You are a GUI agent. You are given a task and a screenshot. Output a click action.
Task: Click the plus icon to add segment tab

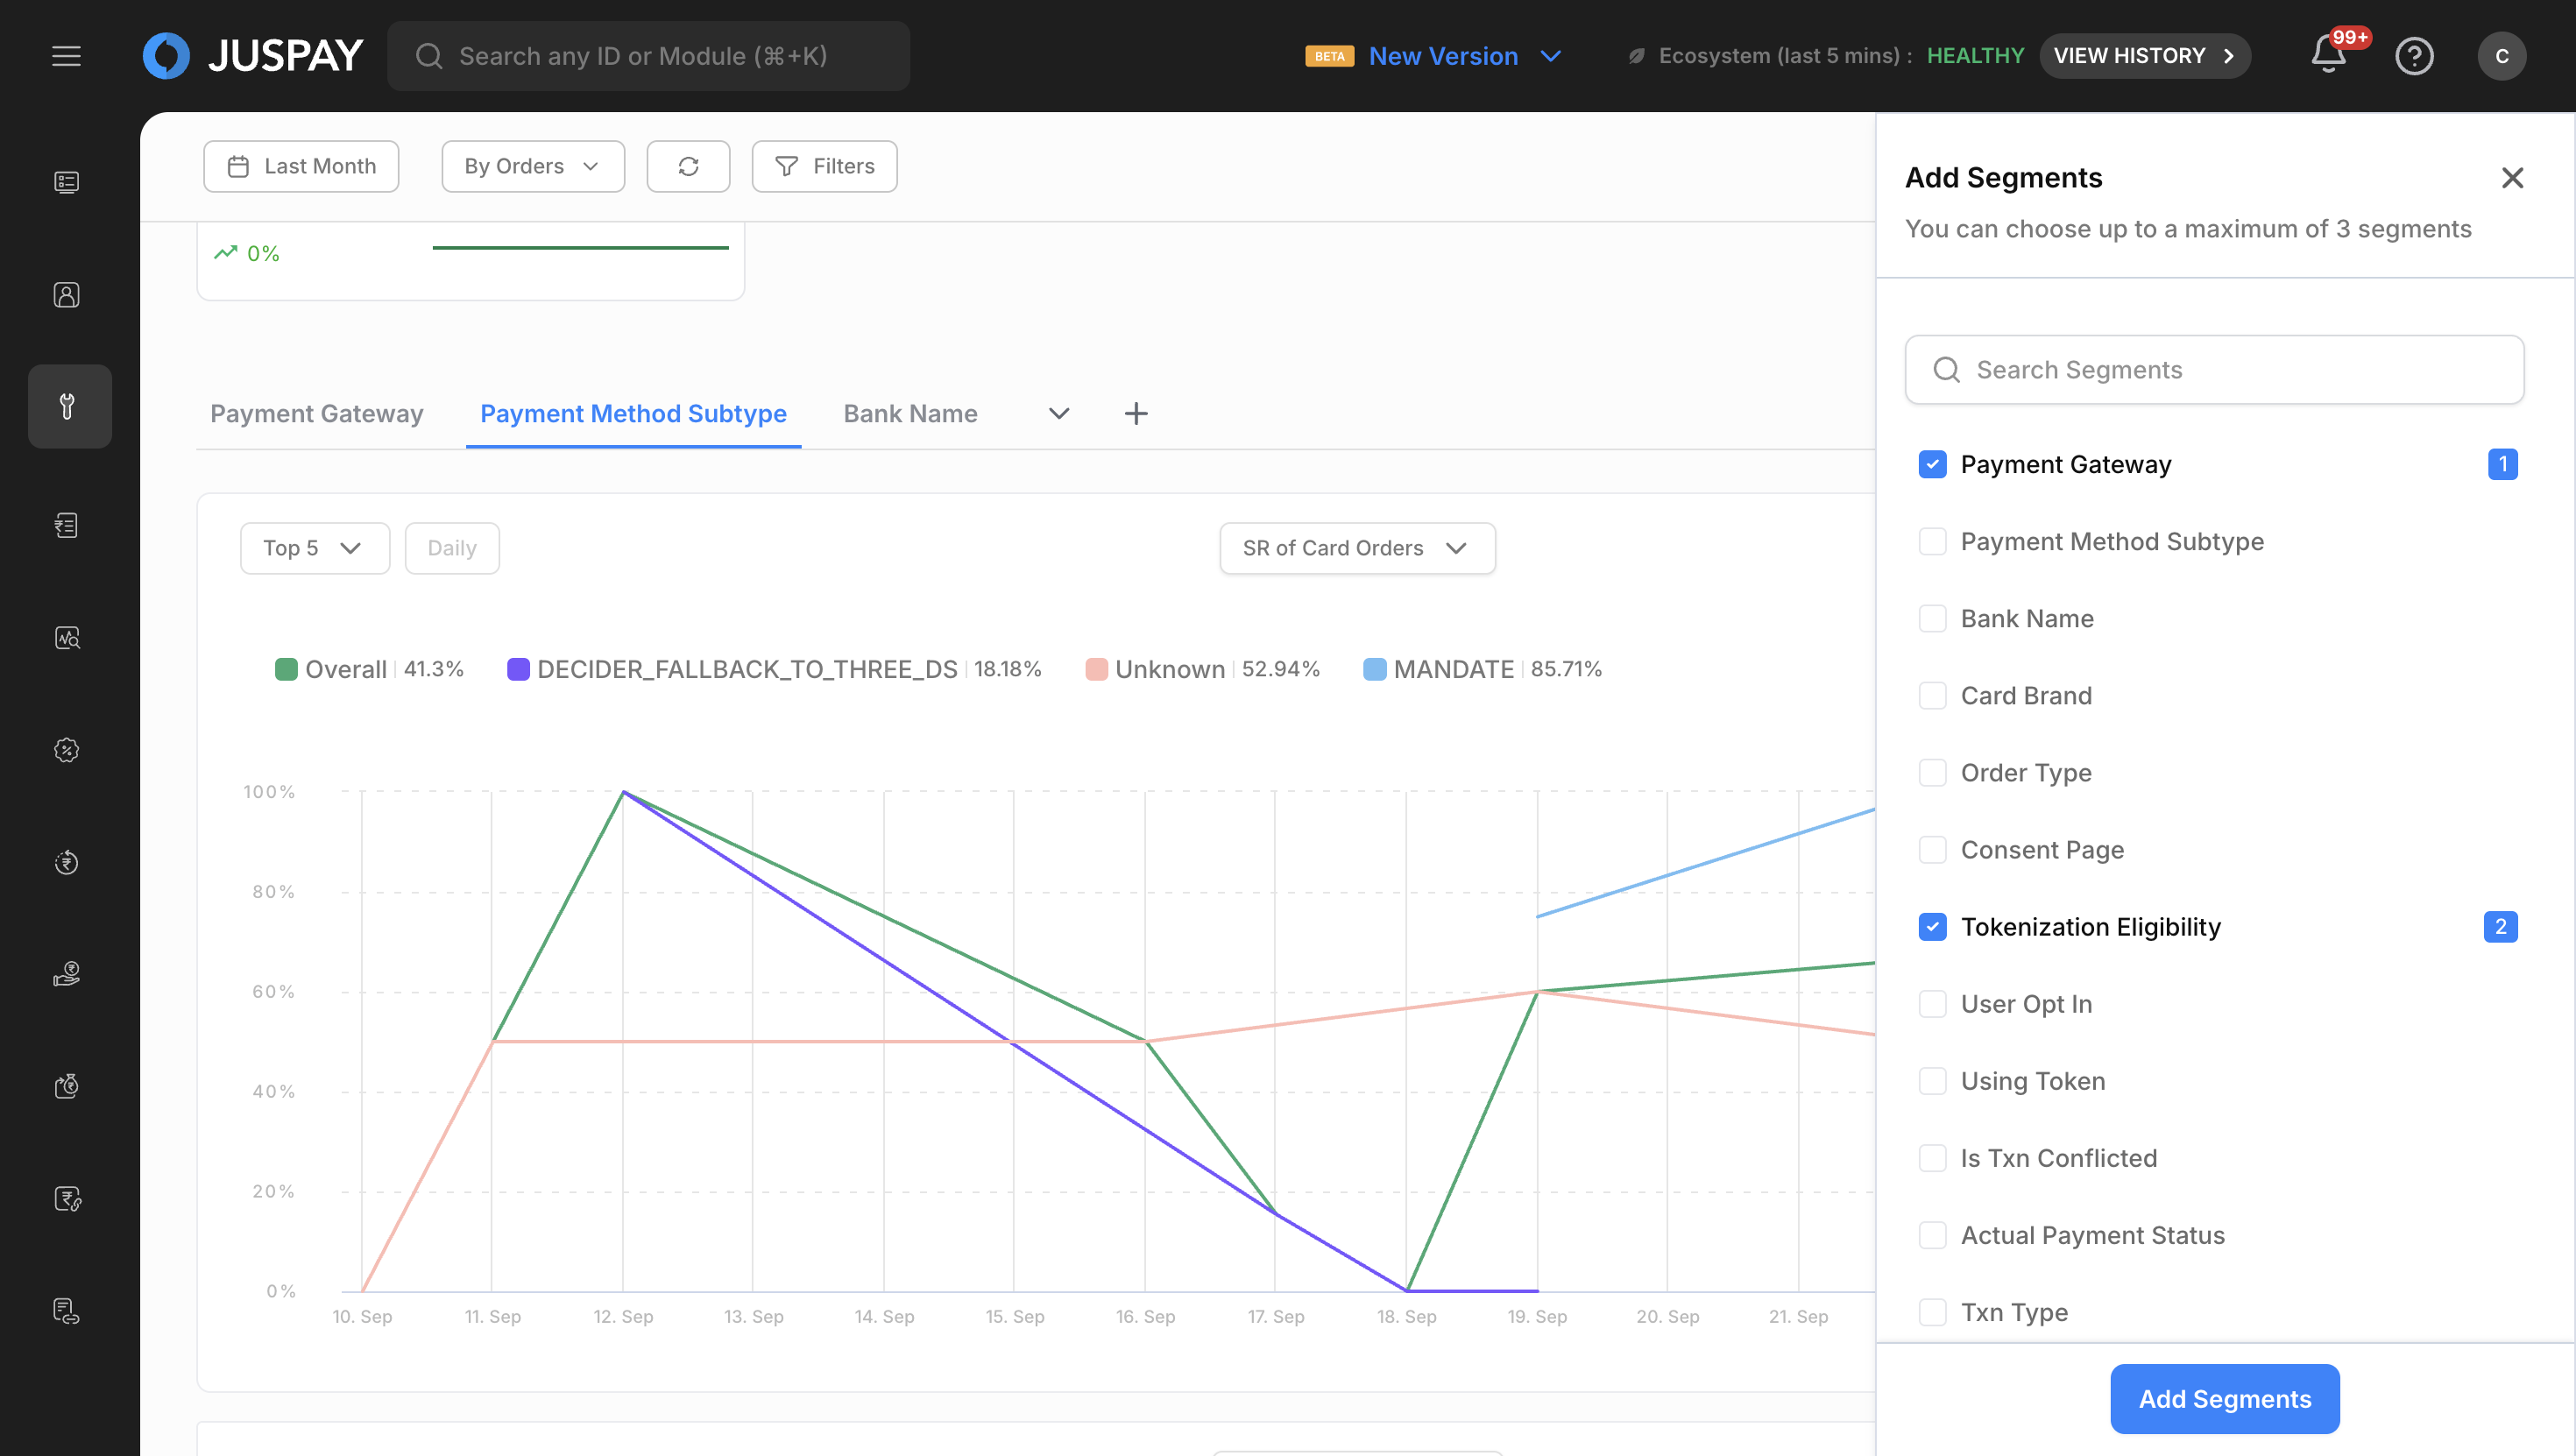pos(1135,414)
